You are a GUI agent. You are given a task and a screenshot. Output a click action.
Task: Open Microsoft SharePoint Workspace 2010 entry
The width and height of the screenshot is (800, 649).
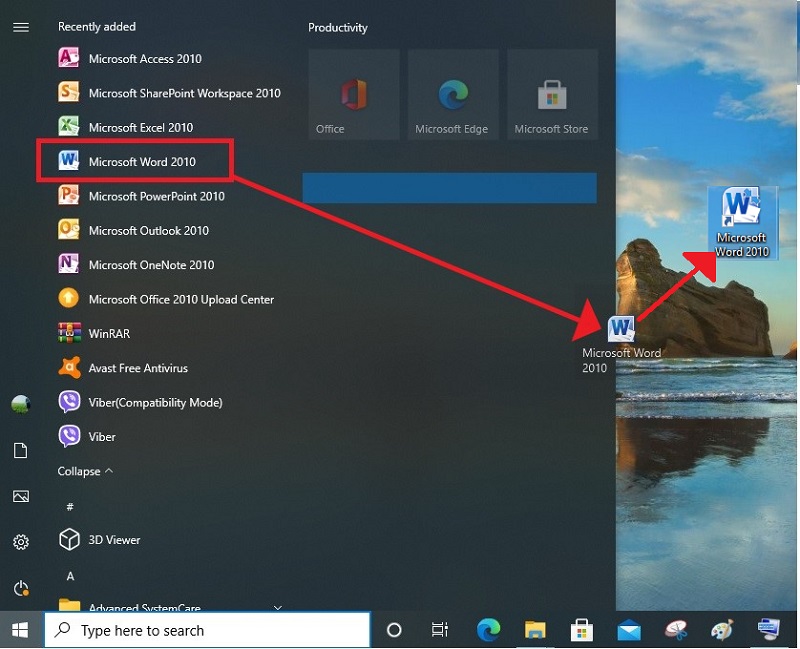184,94
